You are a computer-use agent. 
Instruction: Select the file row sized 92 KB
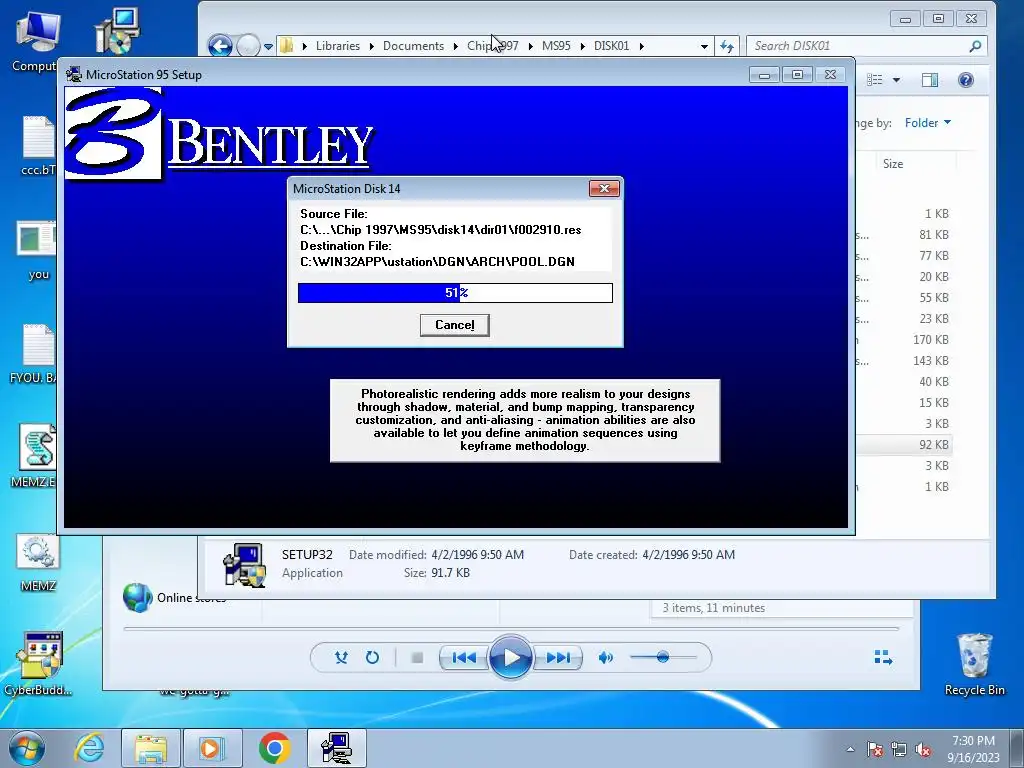pos(904,445)
